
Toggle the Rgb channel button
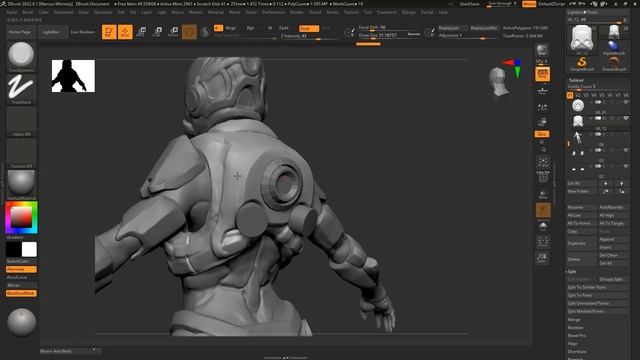coord(250,28)
